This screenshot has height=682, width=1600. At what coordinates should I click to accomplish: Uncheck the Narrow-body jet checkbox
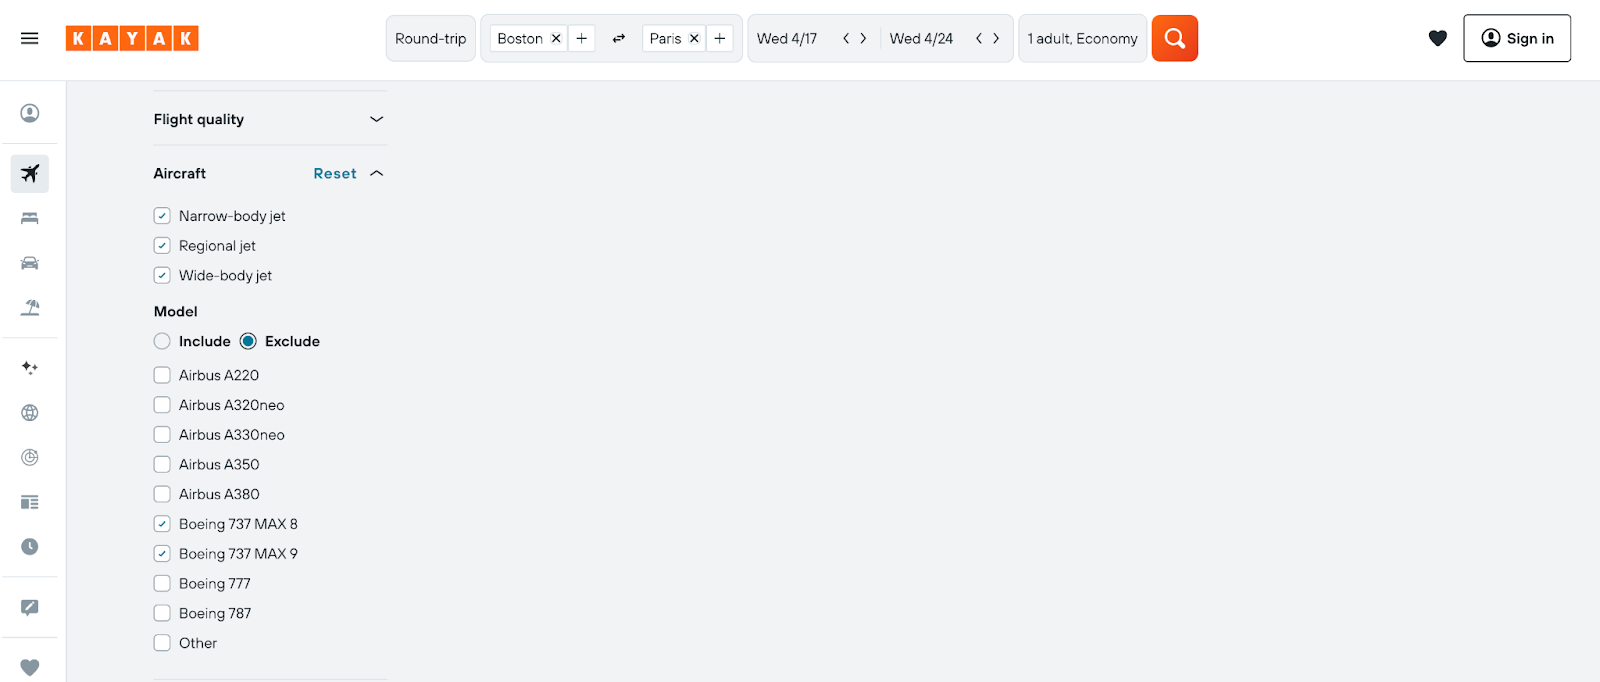click(x=162, y=216)
